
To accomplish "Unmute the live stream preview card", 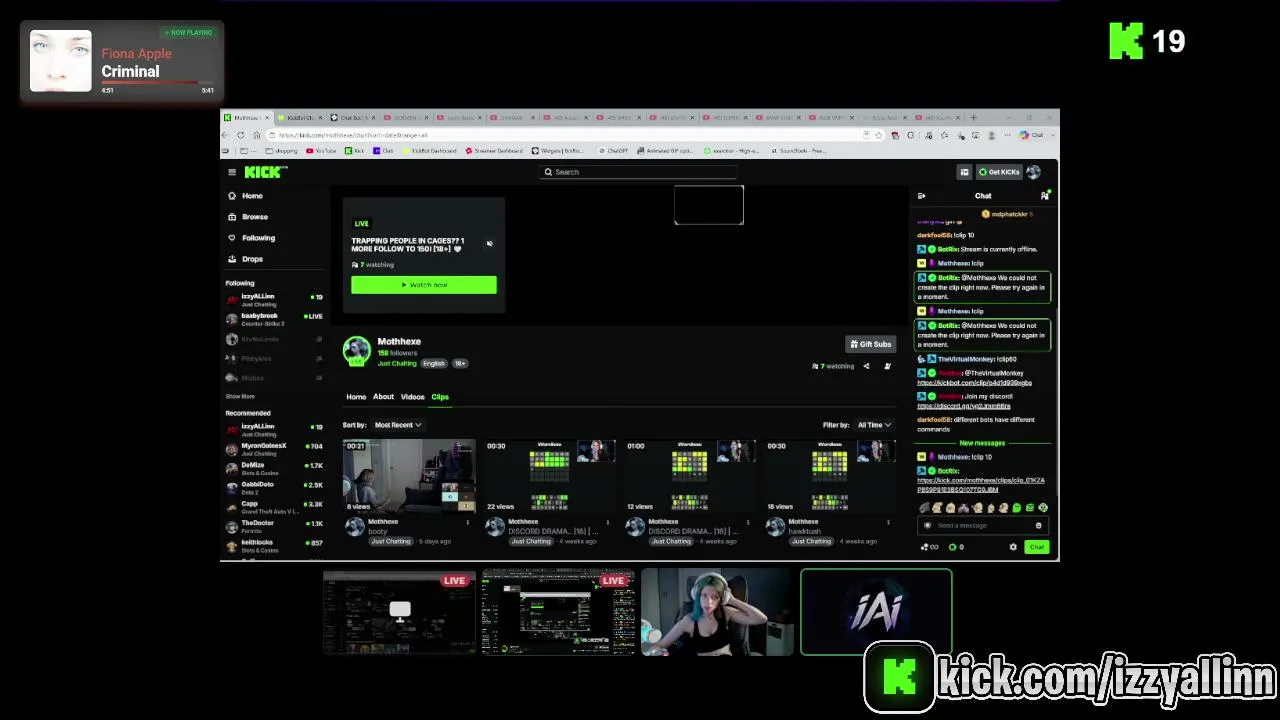I will pyautogui.click(x=489, y=243).
